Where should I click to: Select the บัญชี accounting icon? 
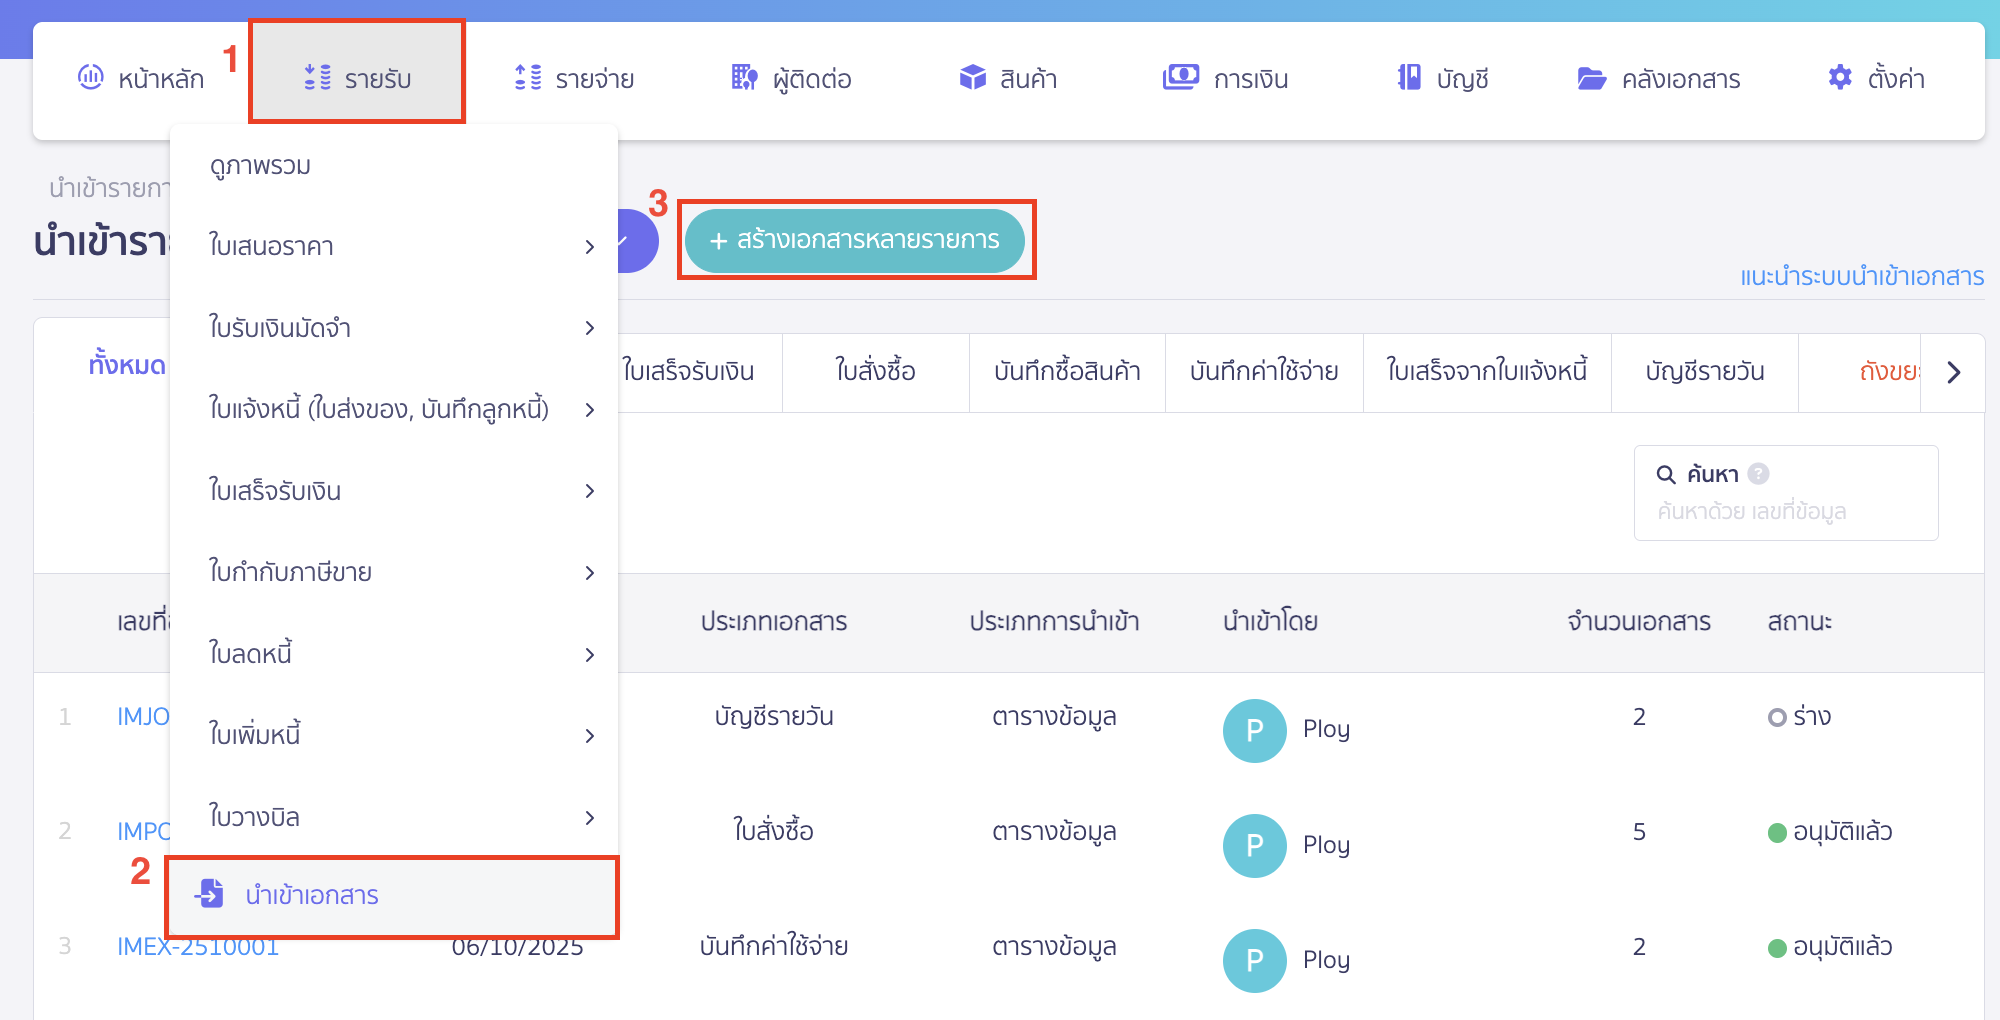(x=1407, y=77)
